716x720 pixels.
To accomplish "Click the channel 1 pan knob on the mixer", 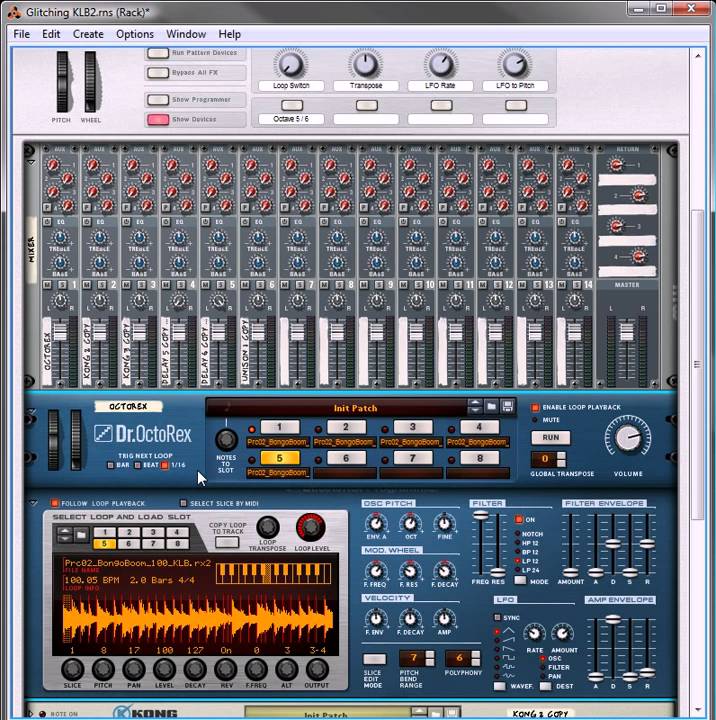I will pyautogui.click(x=60, y=301).
